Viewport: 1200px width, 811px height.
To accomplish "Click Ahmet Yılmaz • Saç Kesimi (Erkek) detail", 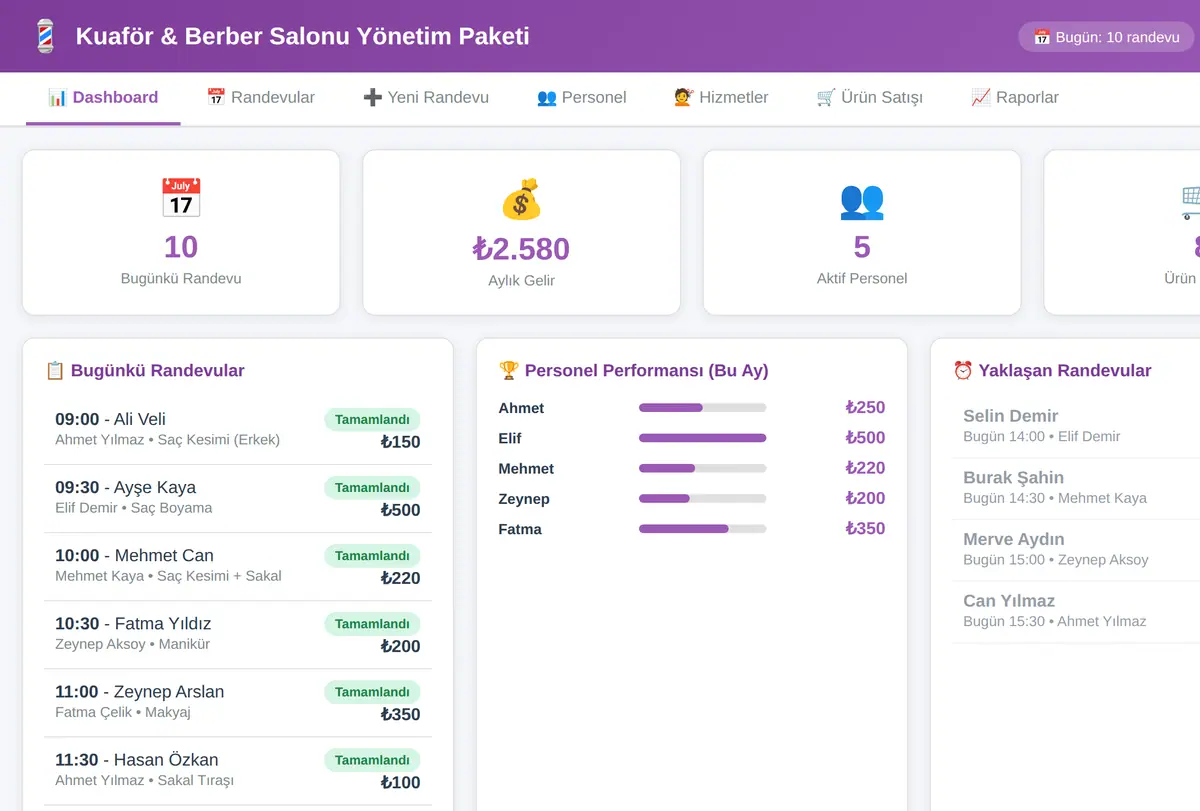I will tap(168, 440).
